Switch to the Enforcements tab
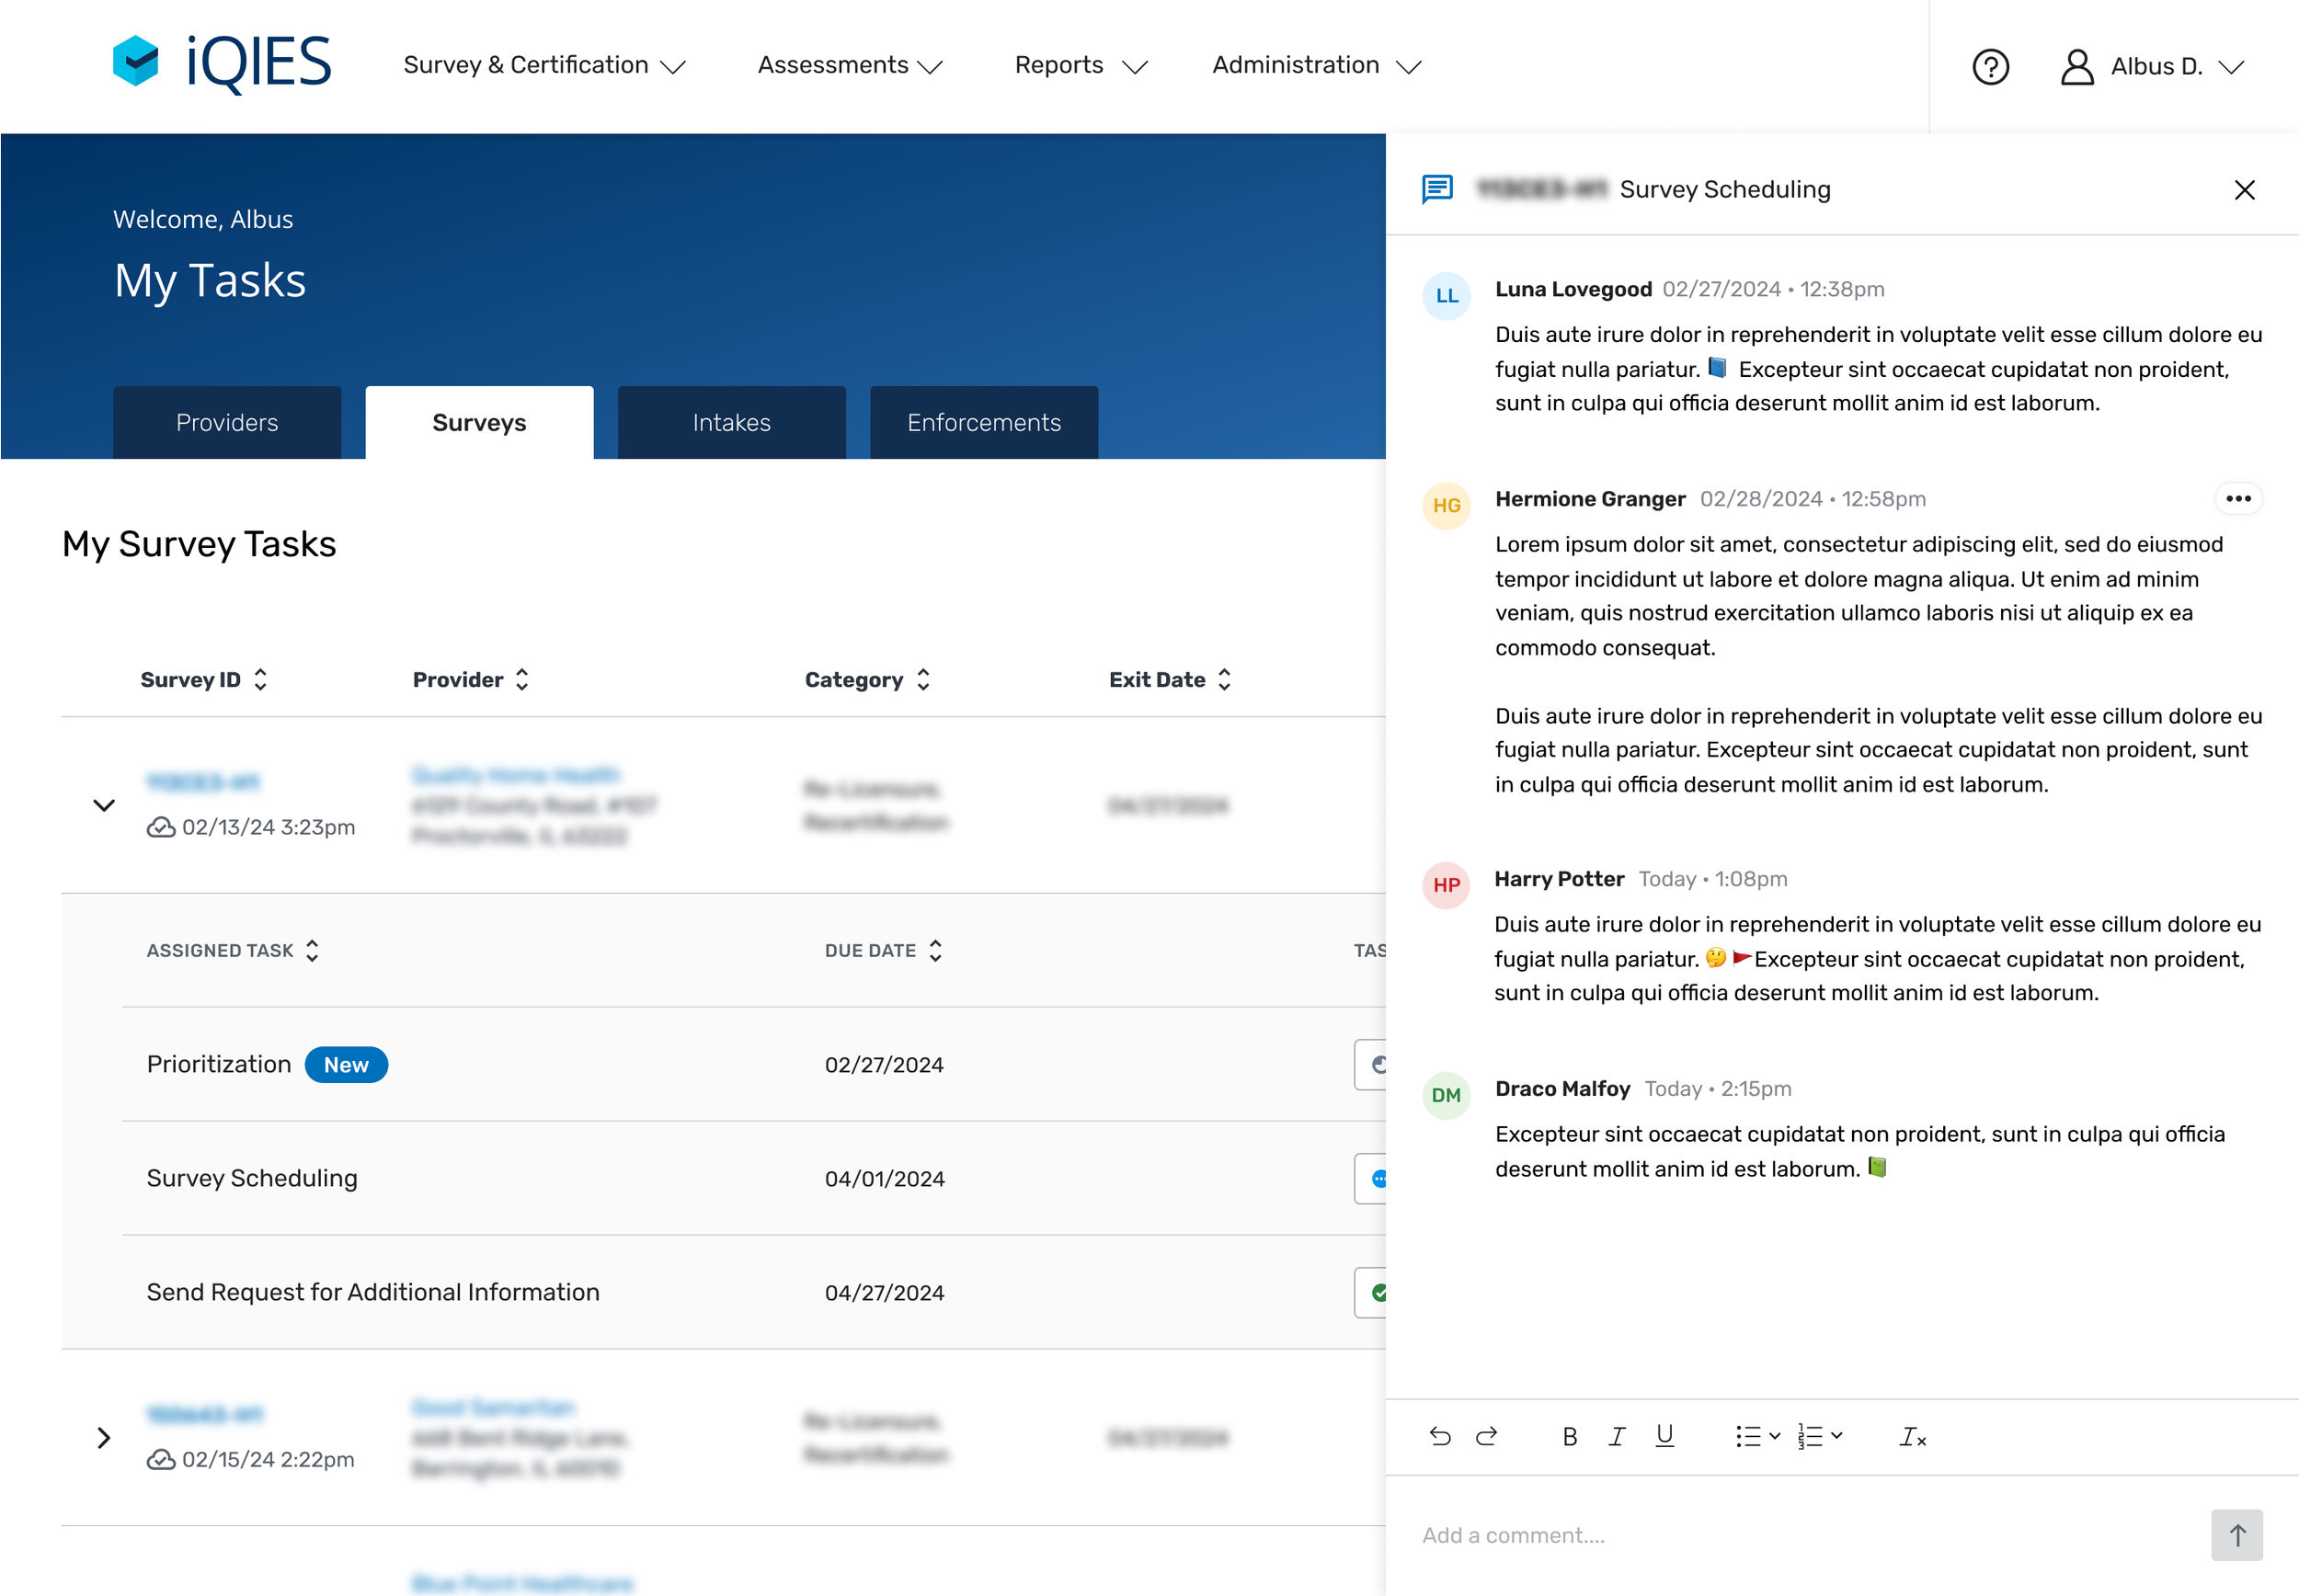The height and width of the screenshot is (1596, 2299). pyautogui.click(x=983, y=423)
